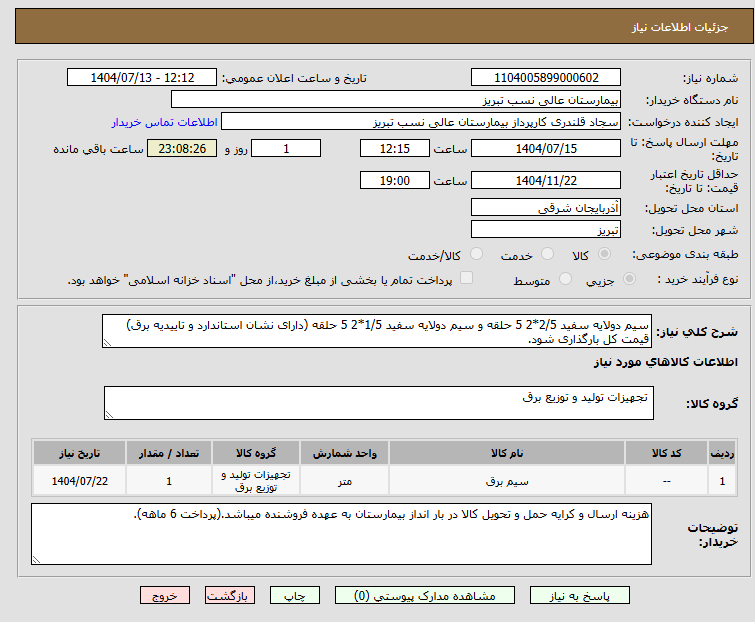Toggle the اسناد خزانه اسلامی payment checkbox
Screen dimensions: 755x622
[466, 279]
